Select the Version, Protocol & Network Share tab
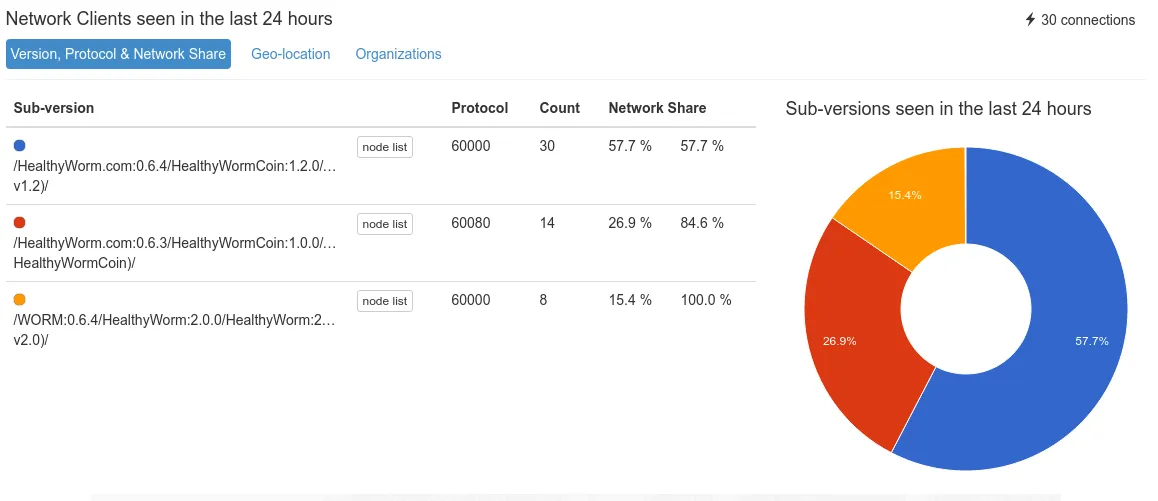The image size is (1158, 501). point(118,54)
